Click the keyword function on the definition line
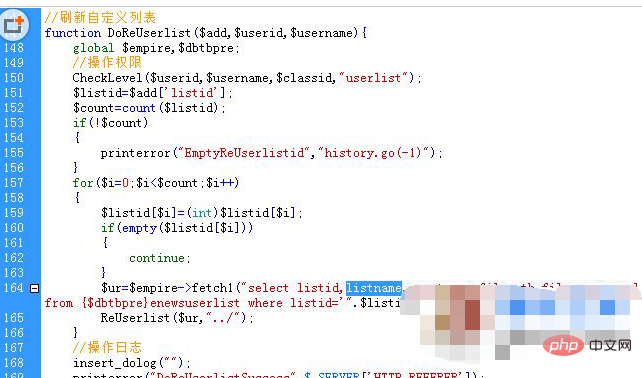The width and height of the screenshot is (642, 378). click(72, 33)
